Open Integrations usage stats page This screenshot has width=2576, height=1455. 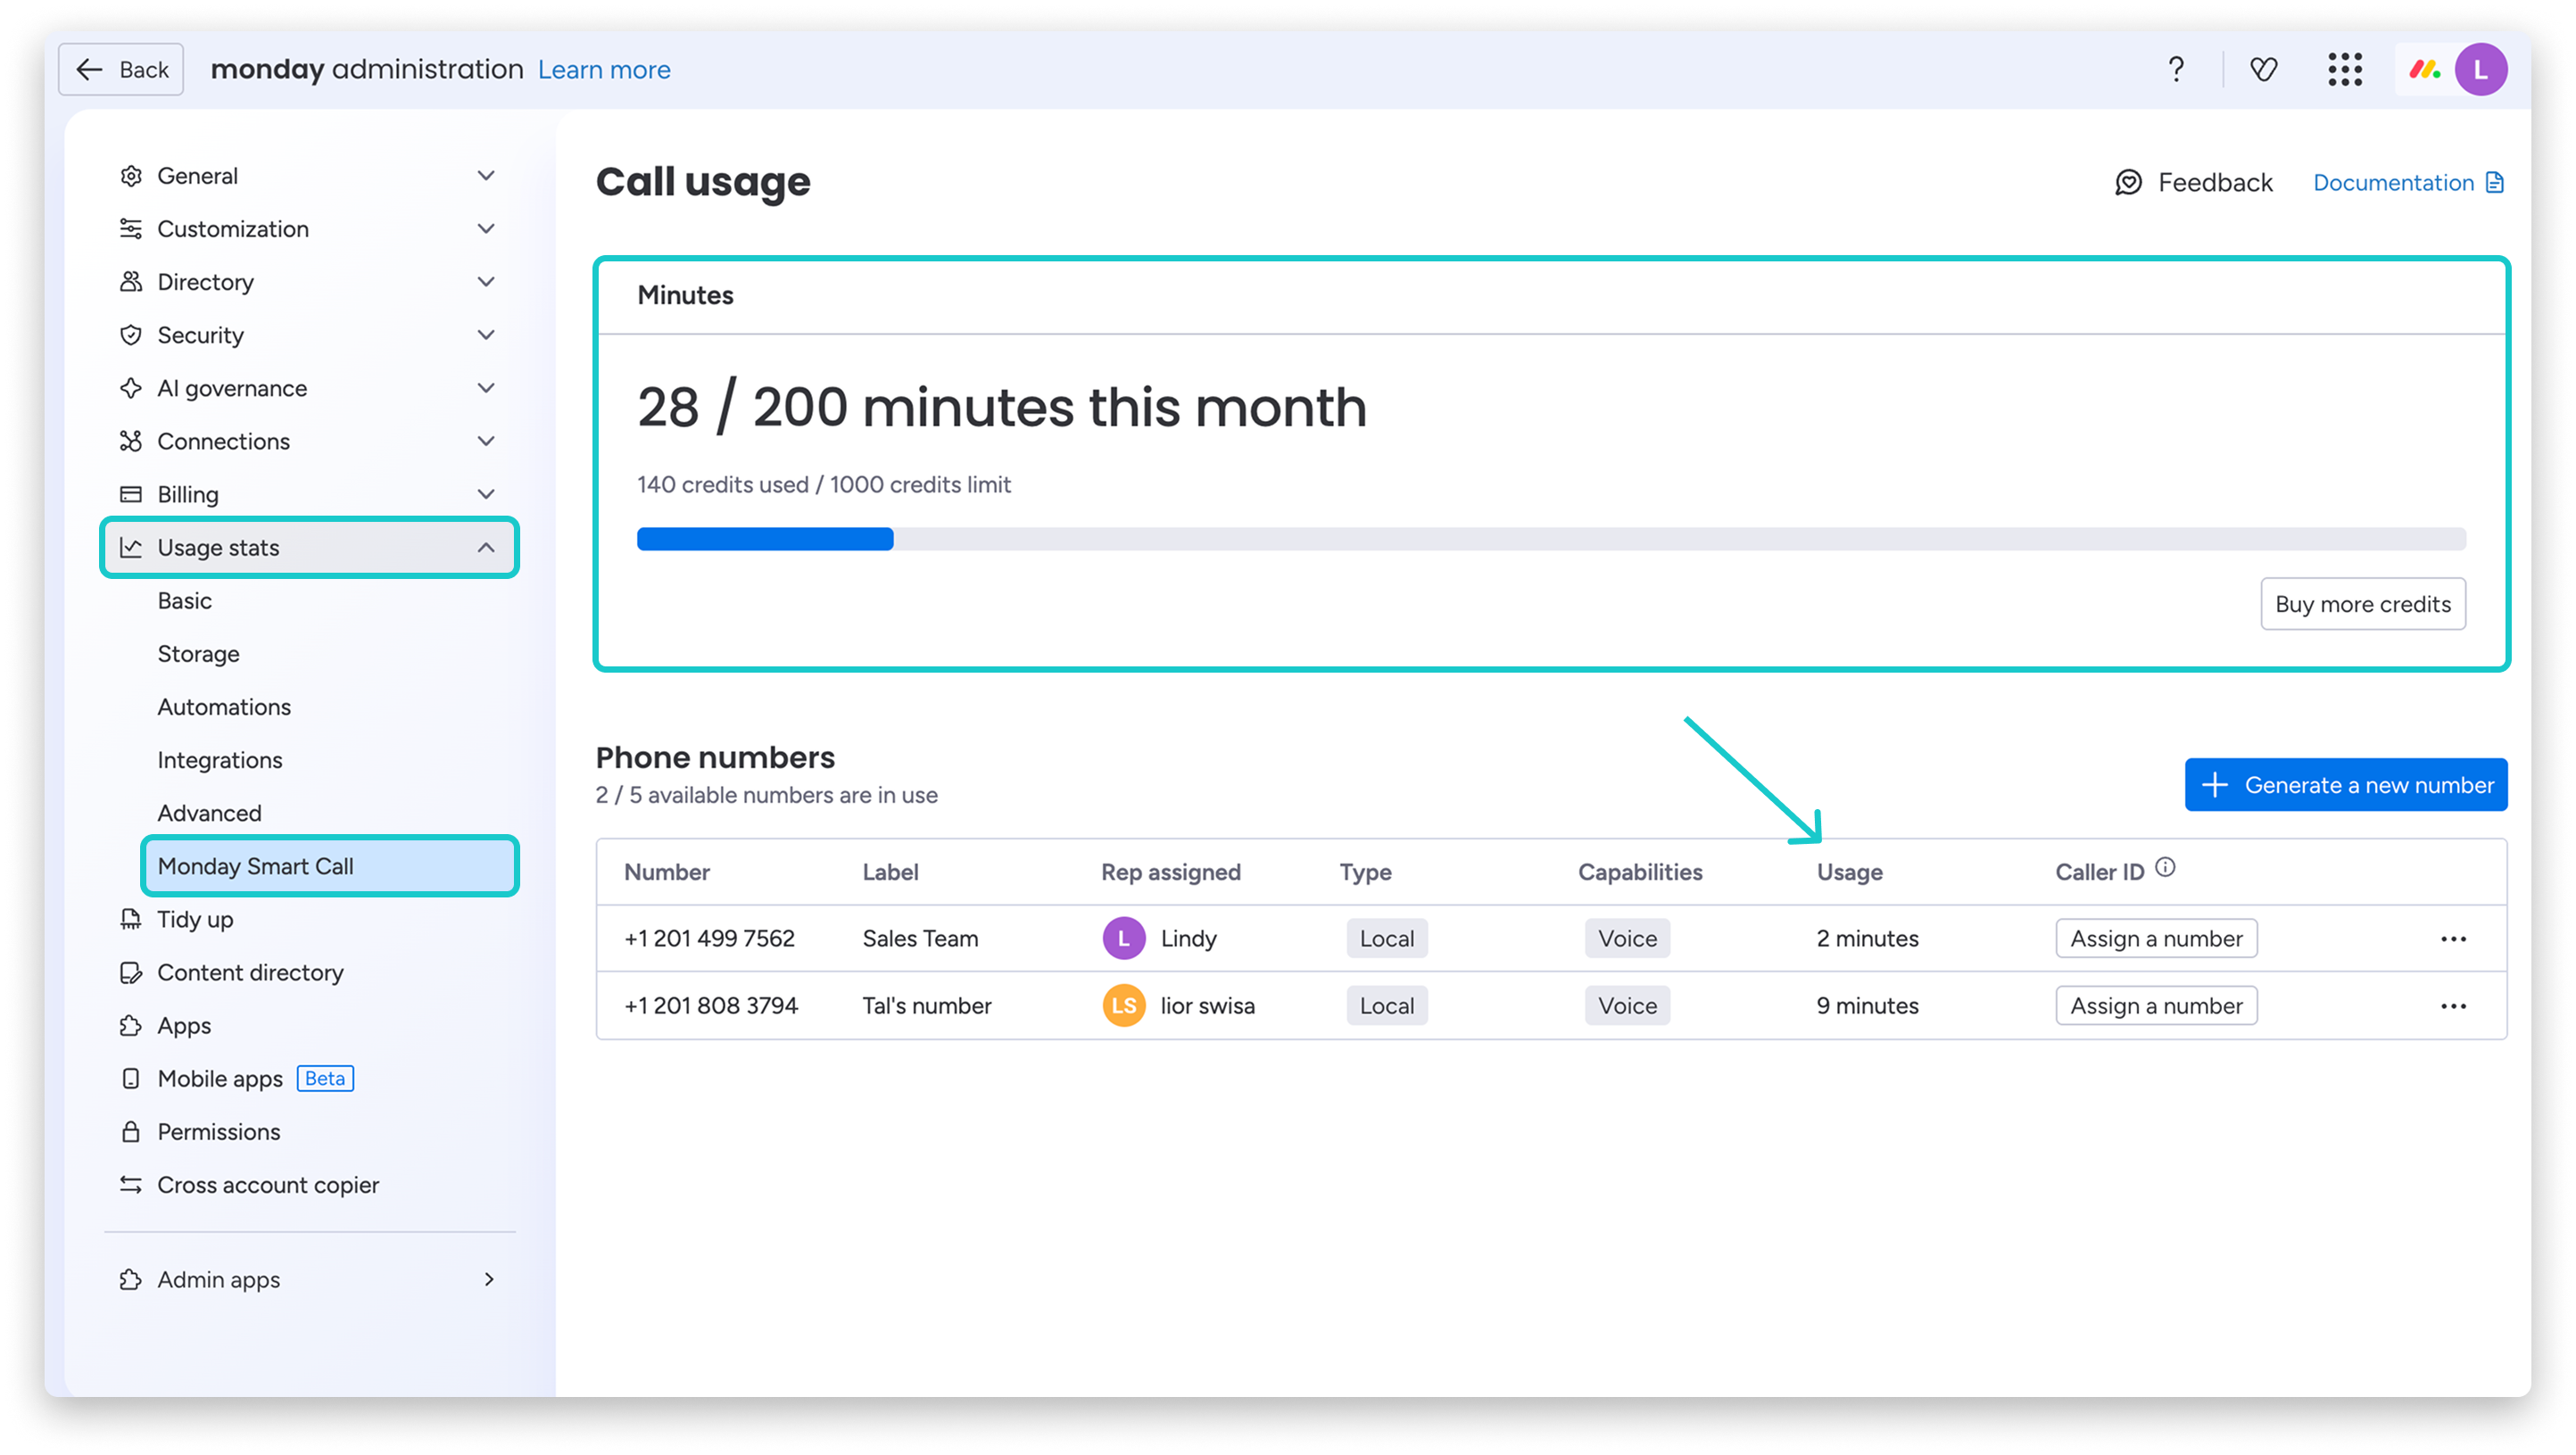220,760
